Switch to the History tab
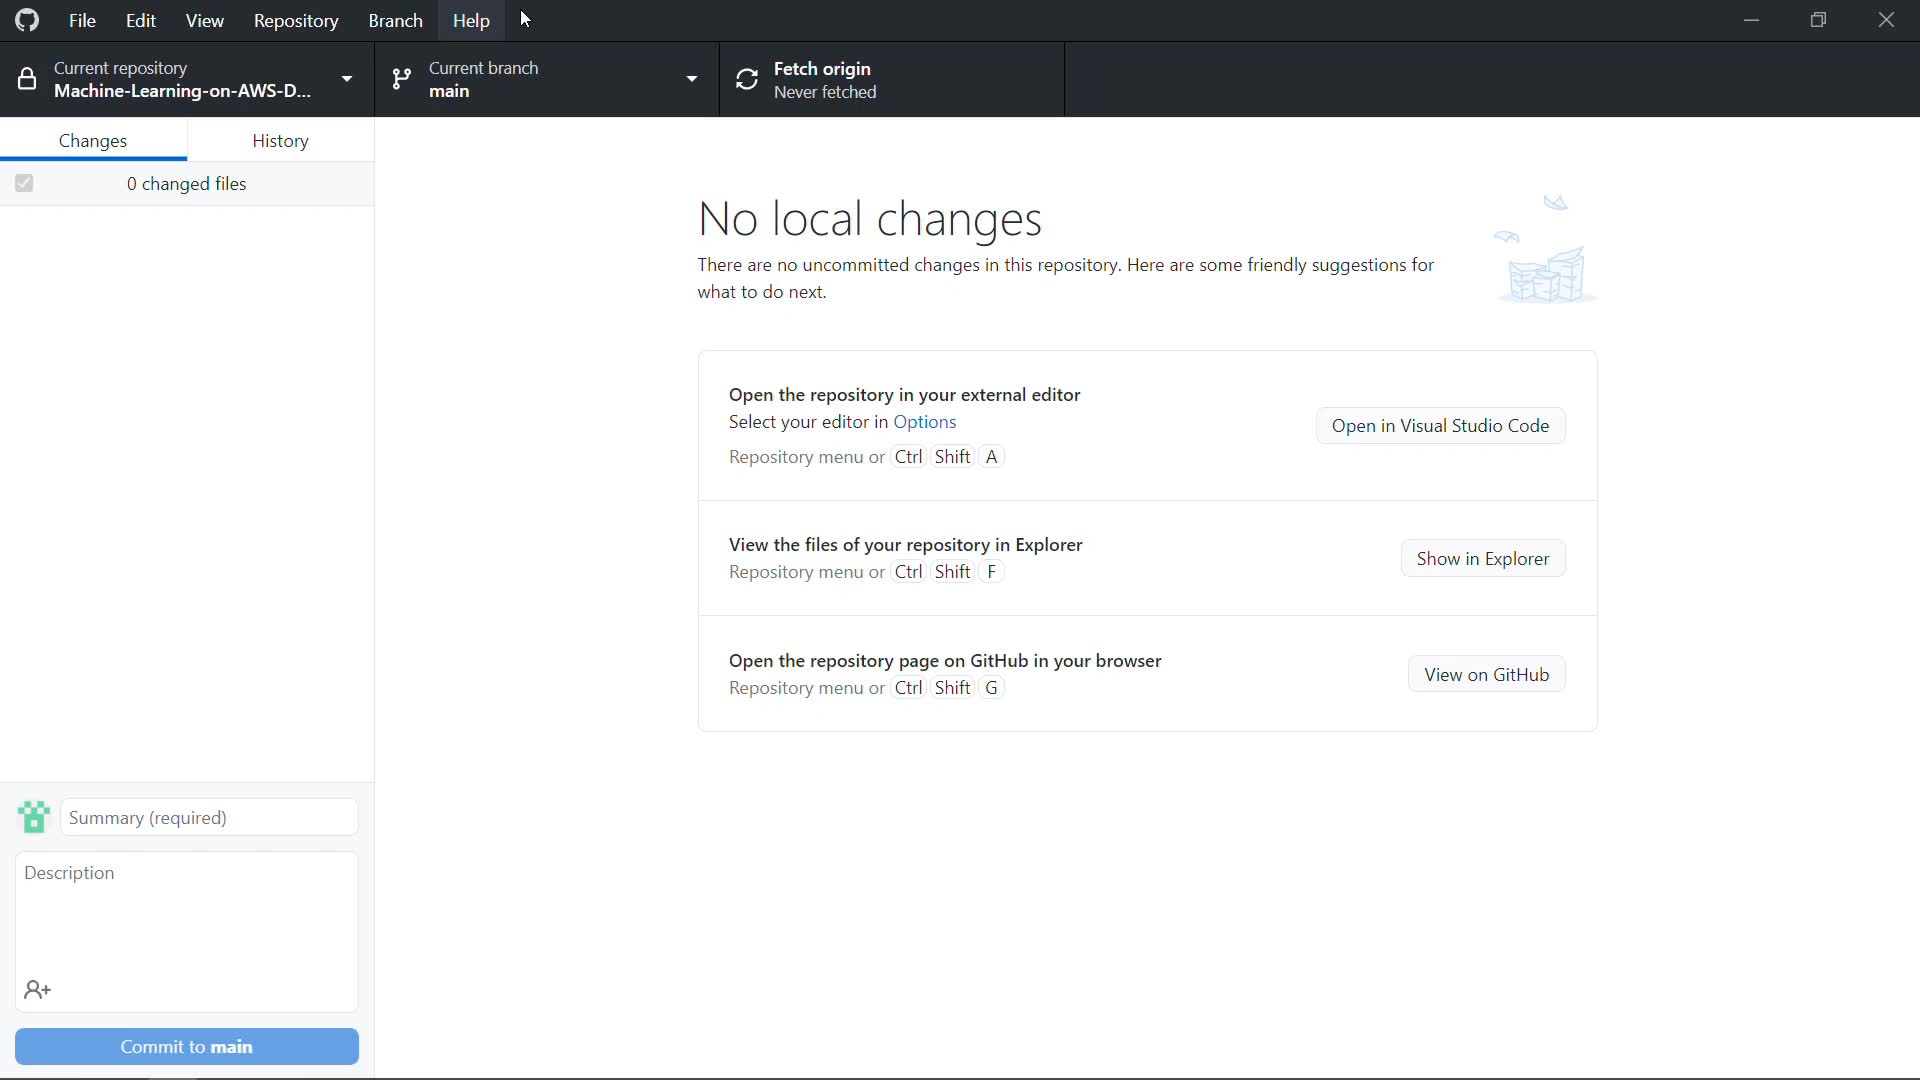1920x1080 pixels. pos(280,140)
